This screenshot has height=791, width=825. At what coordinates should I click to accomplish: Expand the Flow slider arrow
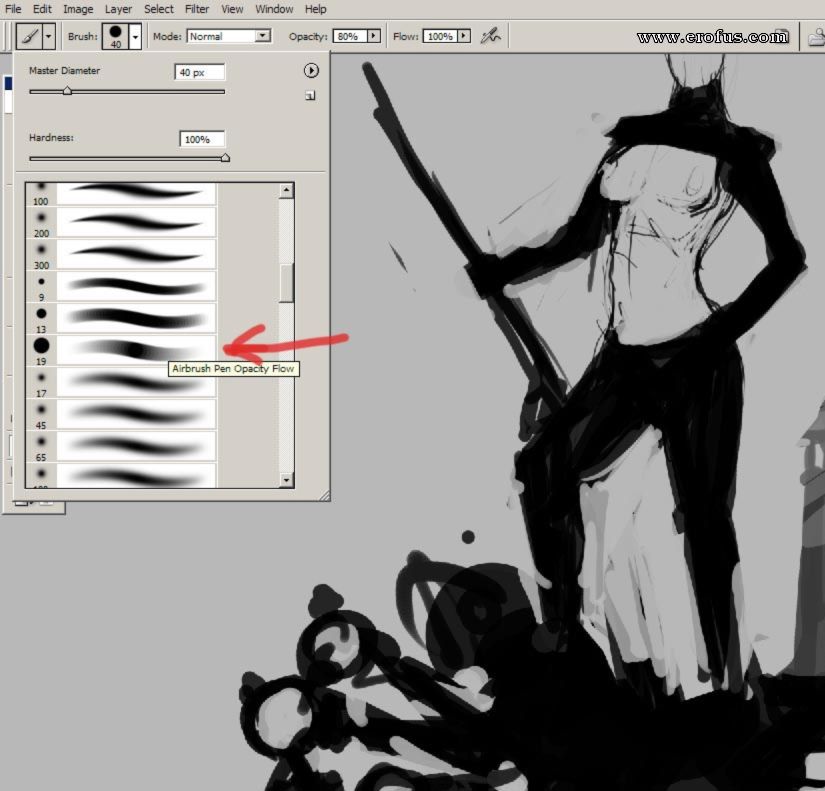[x=464, y=36]
